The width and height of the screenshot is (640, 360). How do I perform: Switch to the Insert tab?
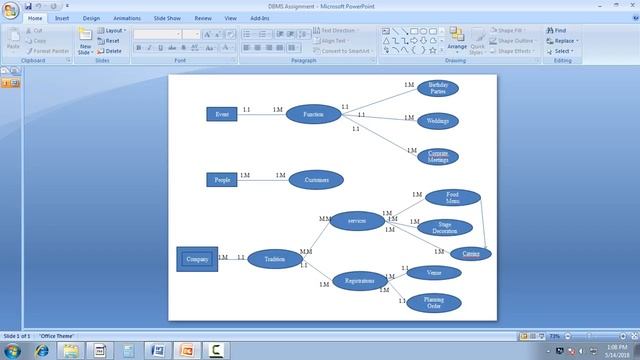[62, 18]
